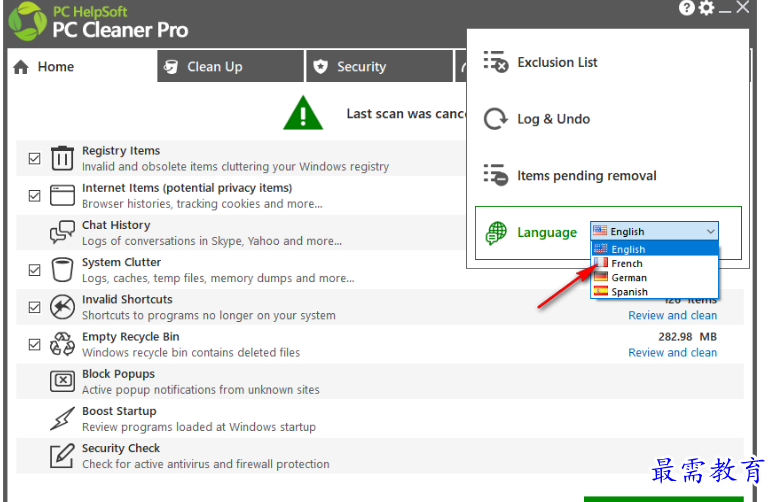The image size is (773, 502).
Task: Click "Internet Items (potential privacy items)" text
Action: 187,188
